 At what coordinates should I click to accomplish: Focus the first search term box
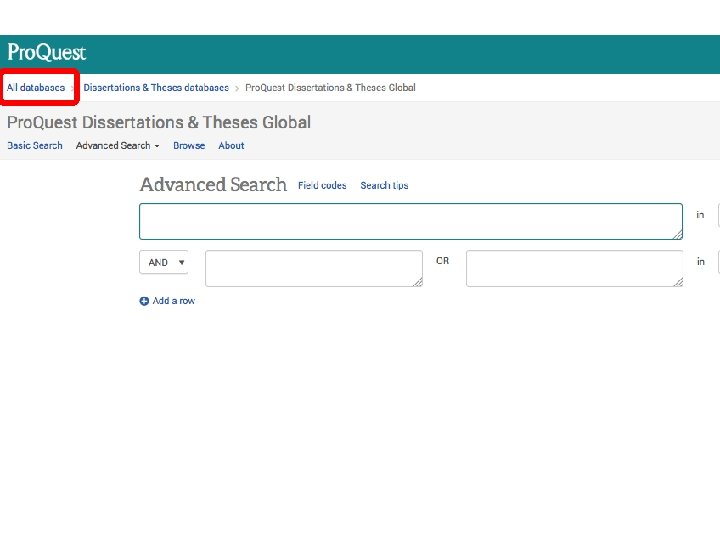pyautogui.click(x=411, y=221)
